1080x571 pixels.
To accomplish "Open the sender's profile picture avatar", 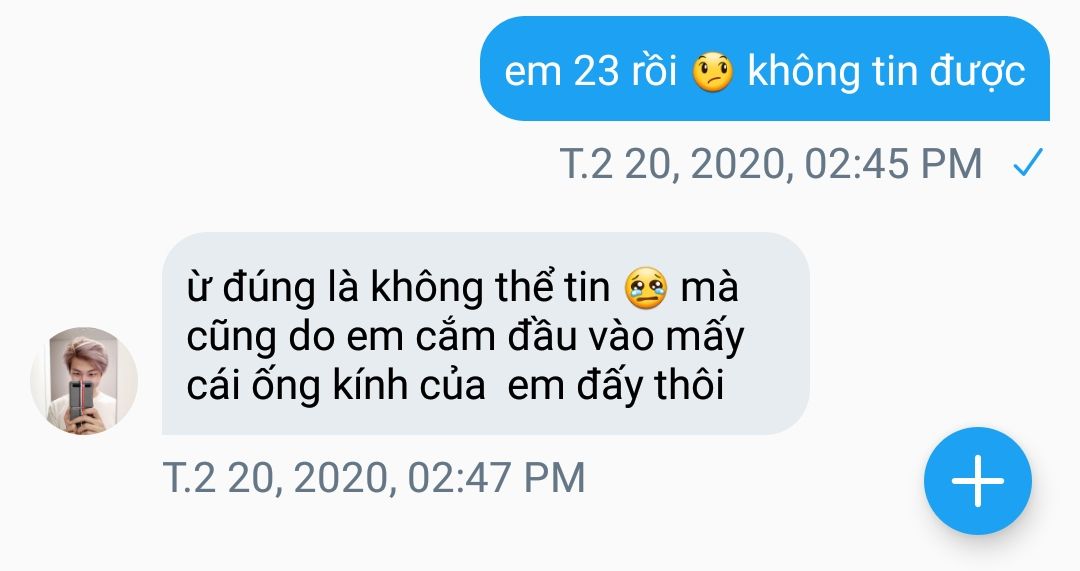I will pos(84,381).
